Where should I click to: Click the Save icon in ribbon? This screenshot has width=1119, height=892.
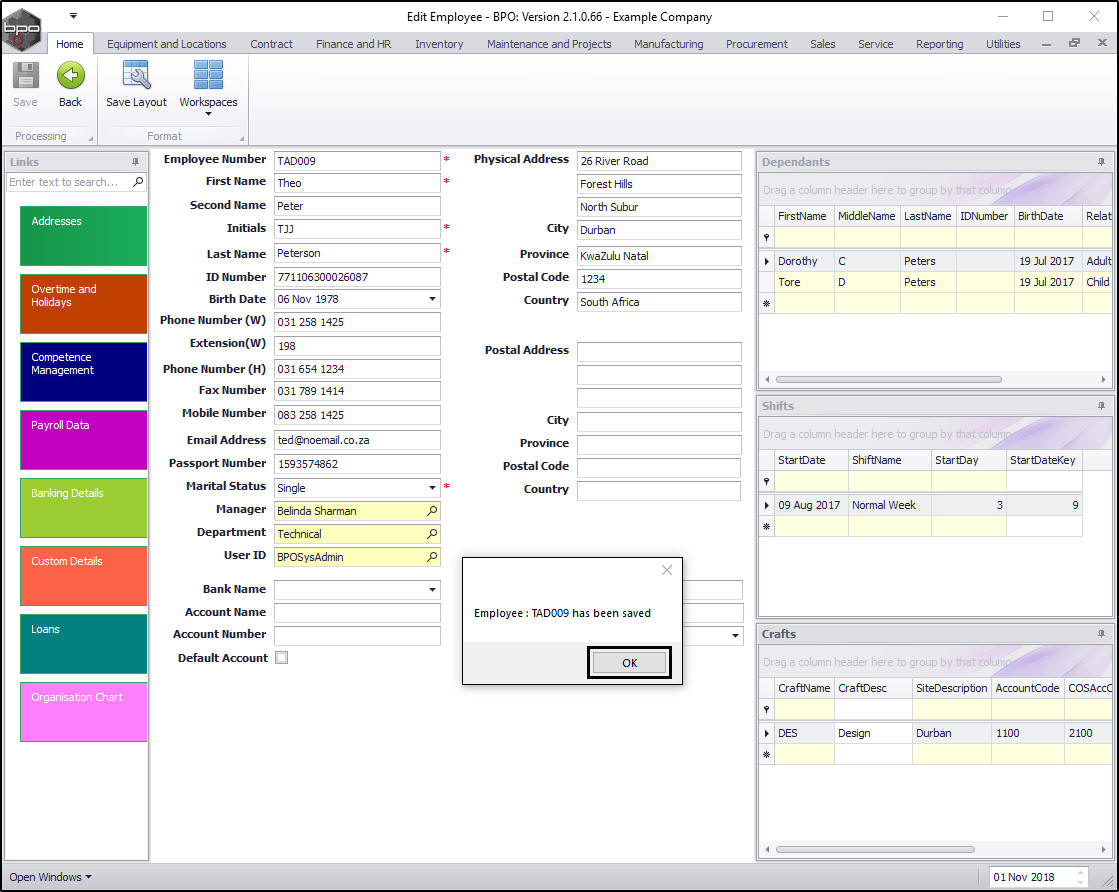pyautogui.click(x=26, y=76)
